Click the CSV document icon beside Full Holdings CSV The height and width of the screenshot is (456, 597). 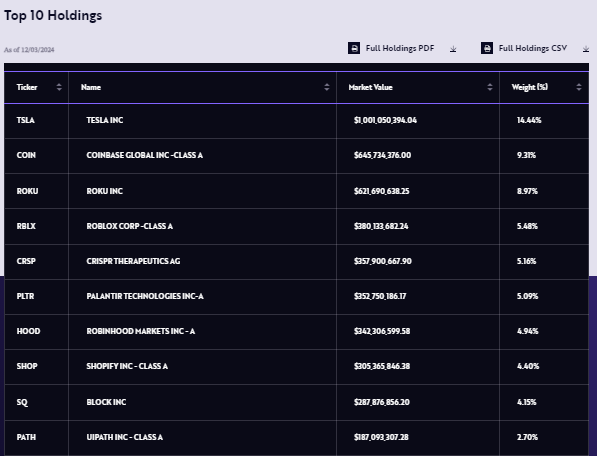click(x=487, y=48)
